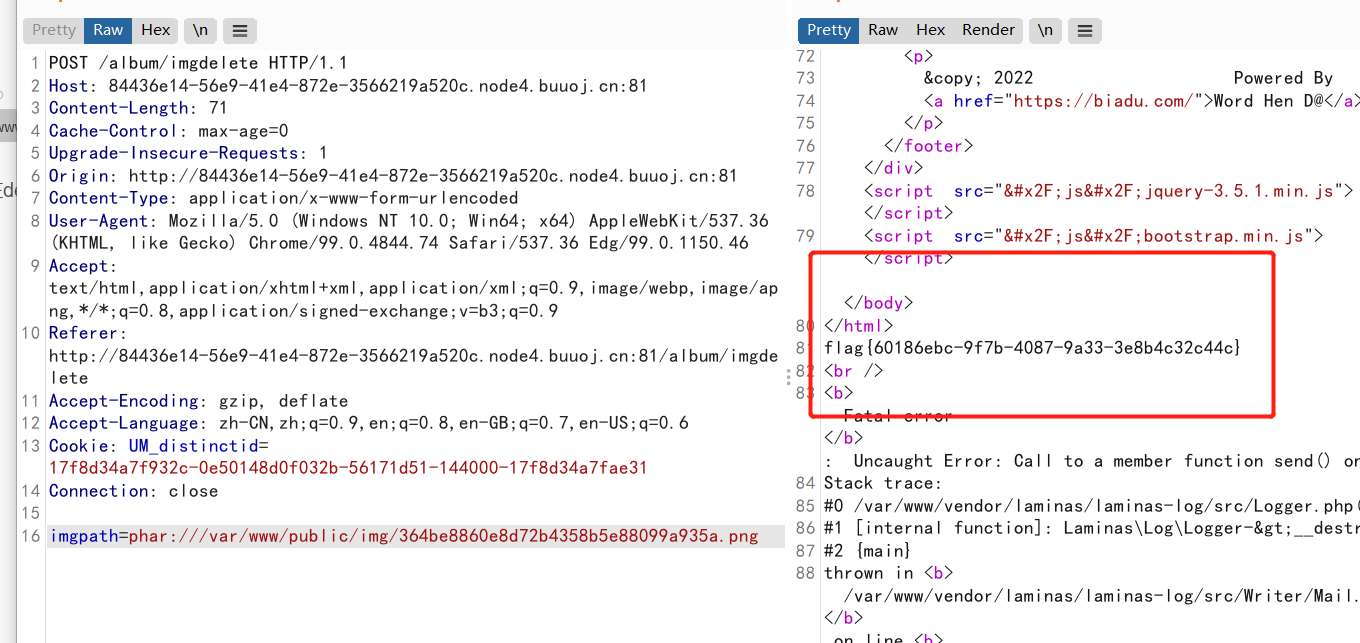
Task: Click the Uncaught Error message line
Action: [1092, 461]
